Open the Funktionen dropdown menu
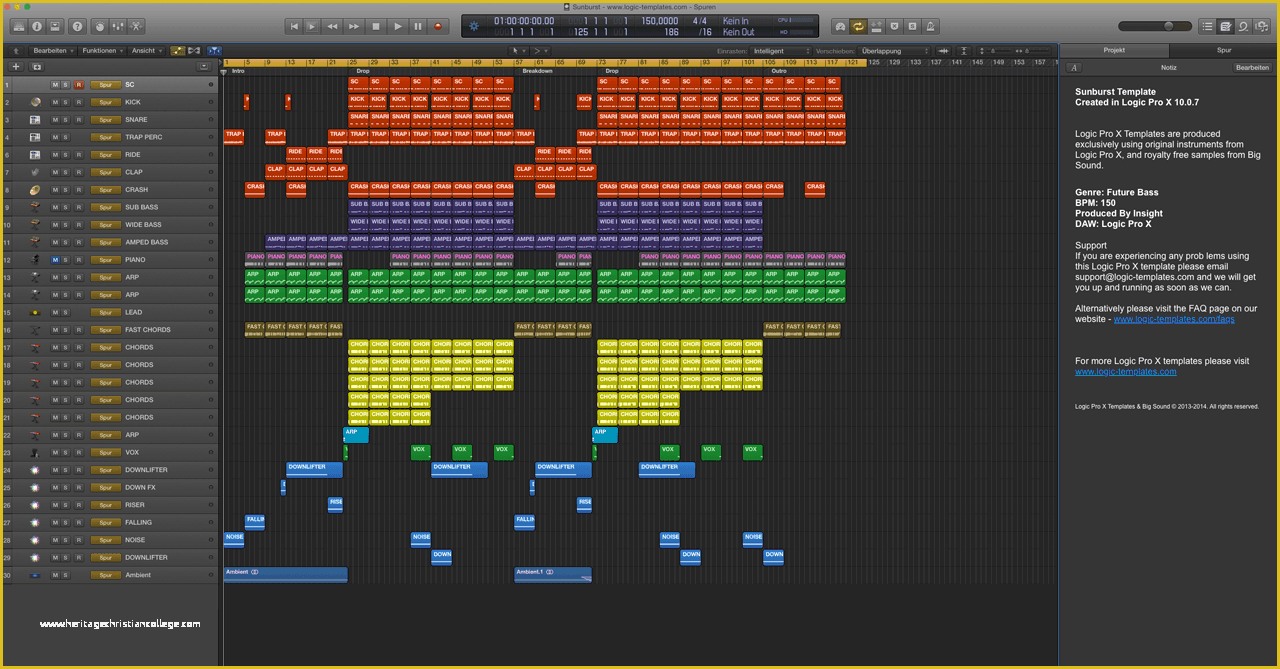Viewport: 1280px width, 669px height. [103, 50]
